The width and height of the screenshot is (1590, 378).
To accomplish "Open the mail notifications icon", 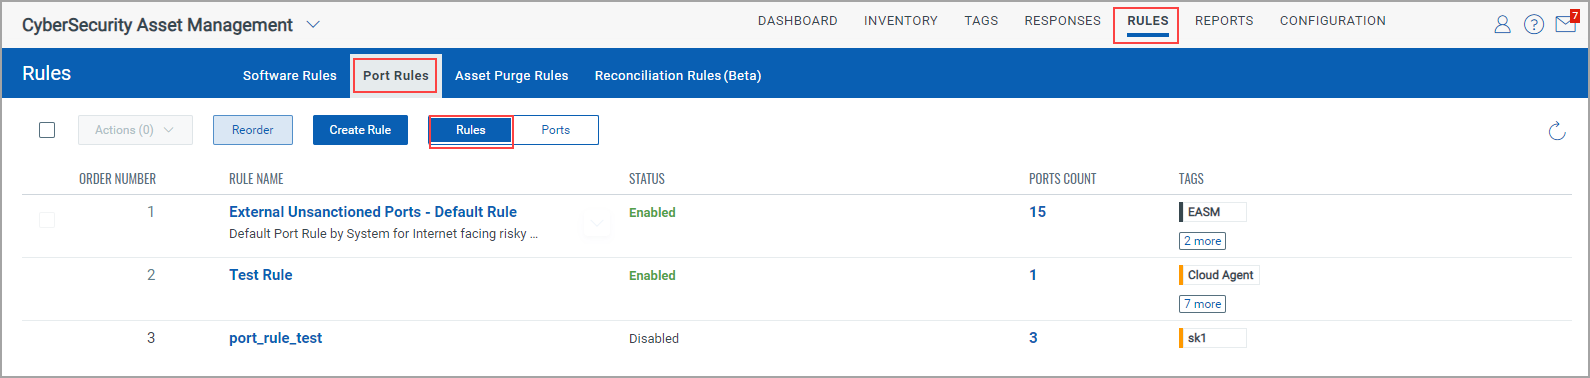I will [1566, 23].
